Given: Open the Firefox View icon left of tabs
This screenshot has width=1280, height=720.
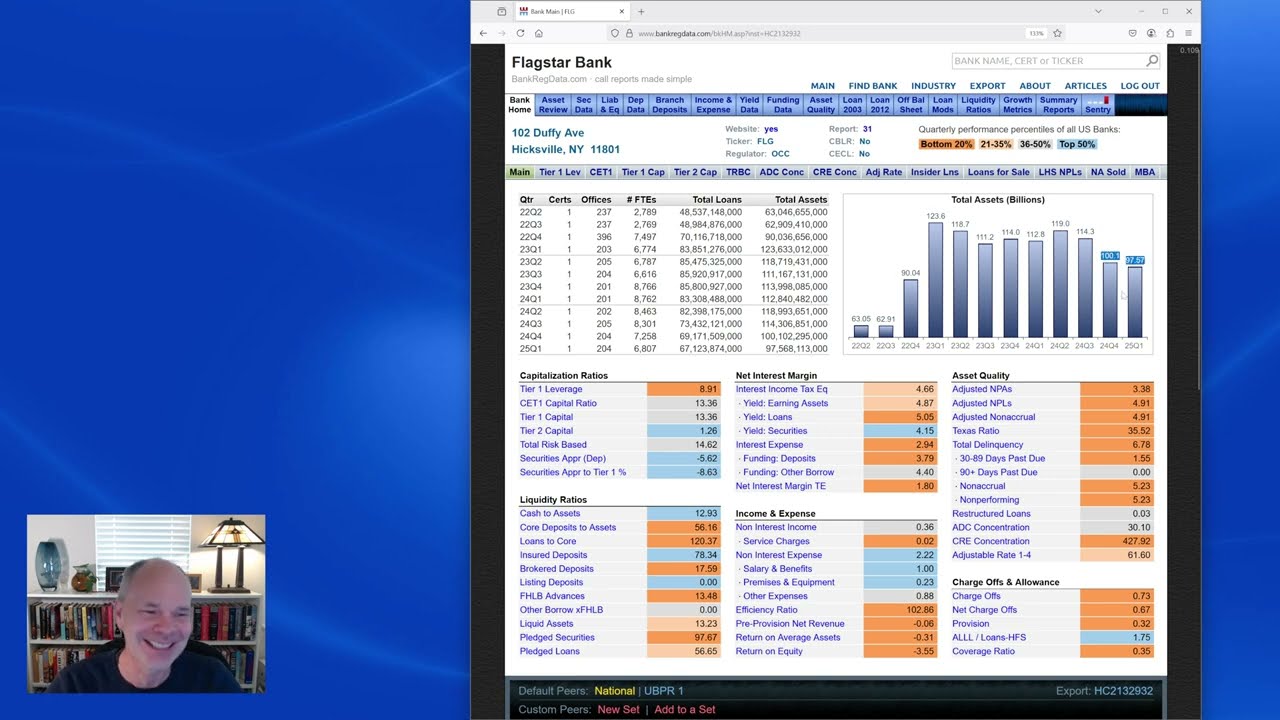Looking at the screenshot, I should point(502,11).
